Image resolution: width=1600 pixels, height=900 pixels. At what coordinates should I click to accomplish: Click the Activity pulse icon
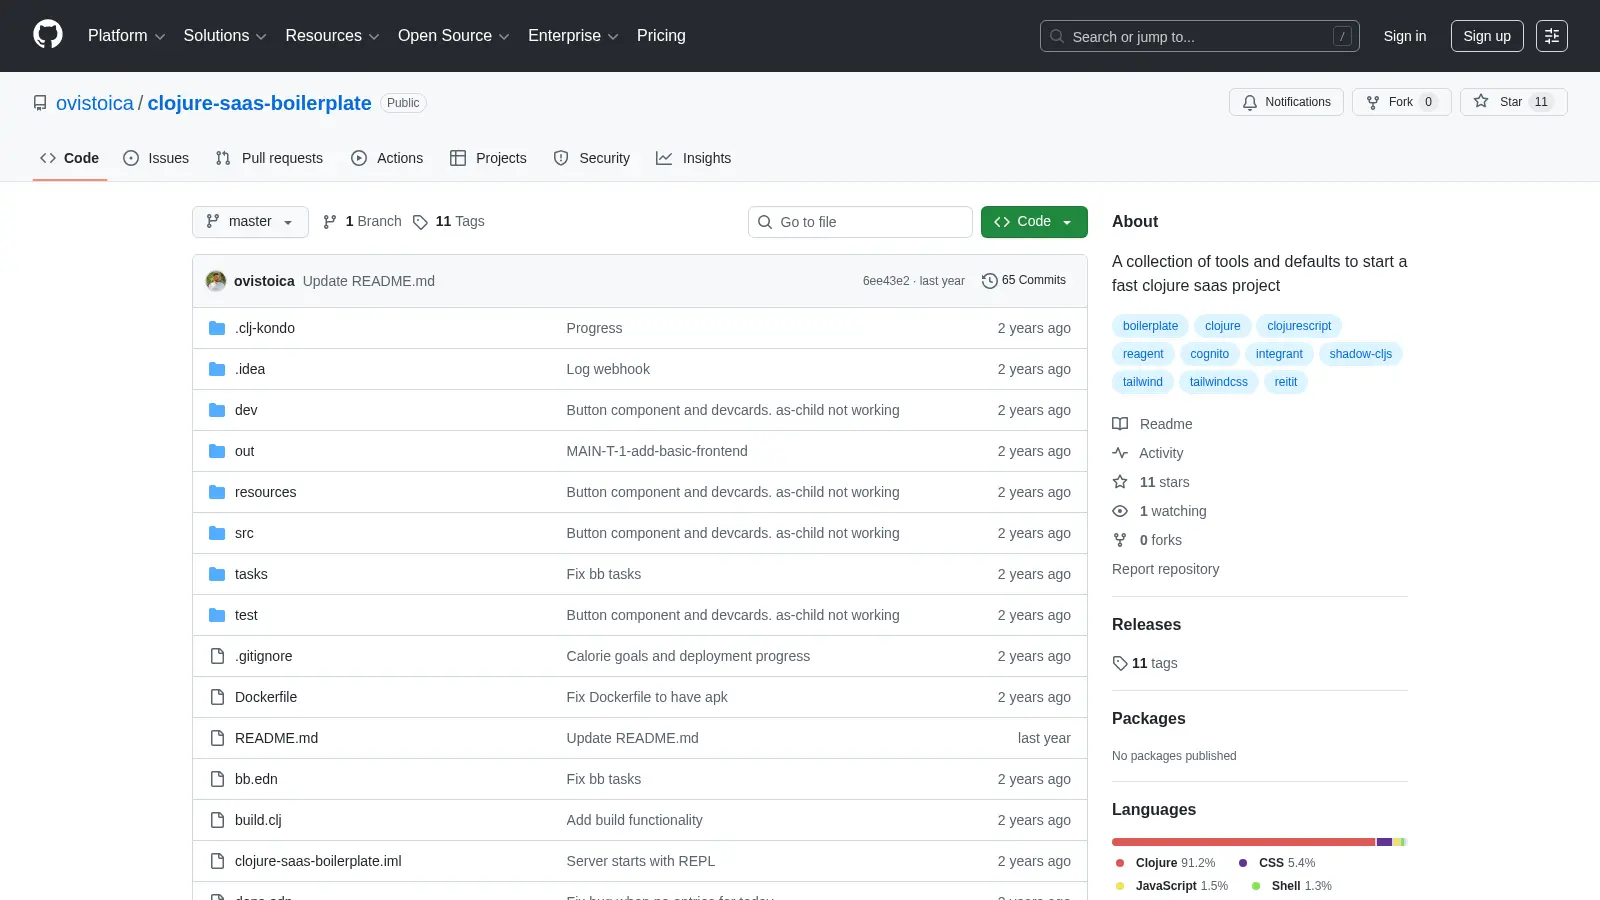point(1120,453)
